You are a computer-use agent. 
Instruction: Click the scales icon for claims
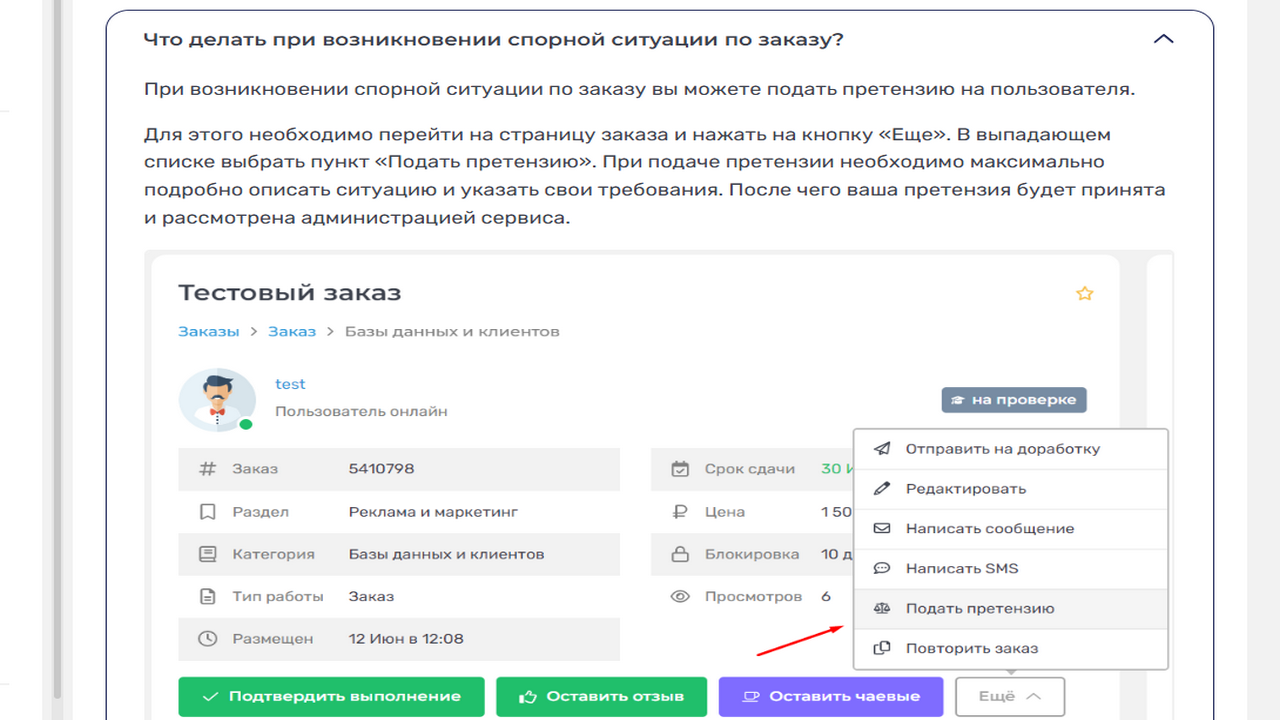coord(882,608)
